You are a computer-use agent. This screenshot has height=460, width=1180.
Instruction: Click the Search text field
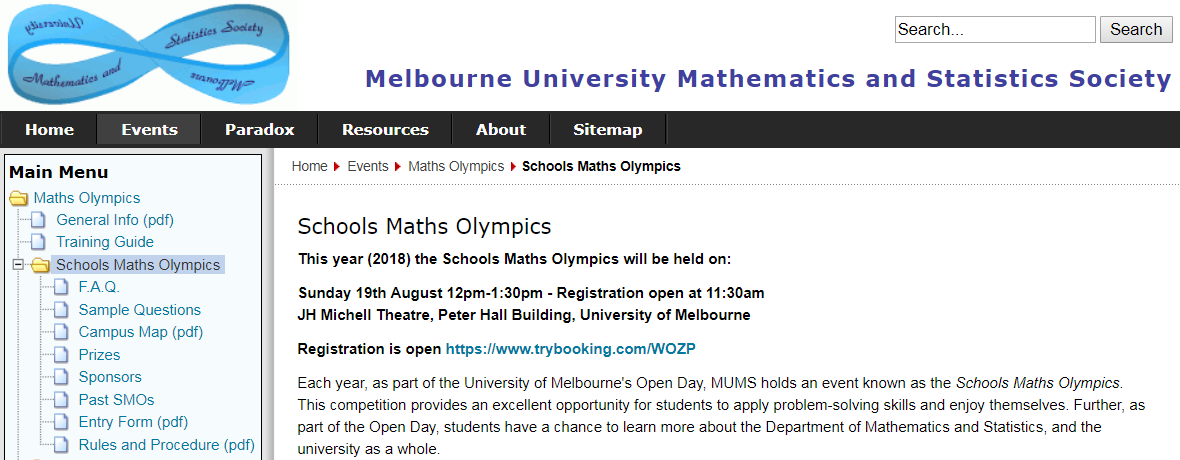995,29
